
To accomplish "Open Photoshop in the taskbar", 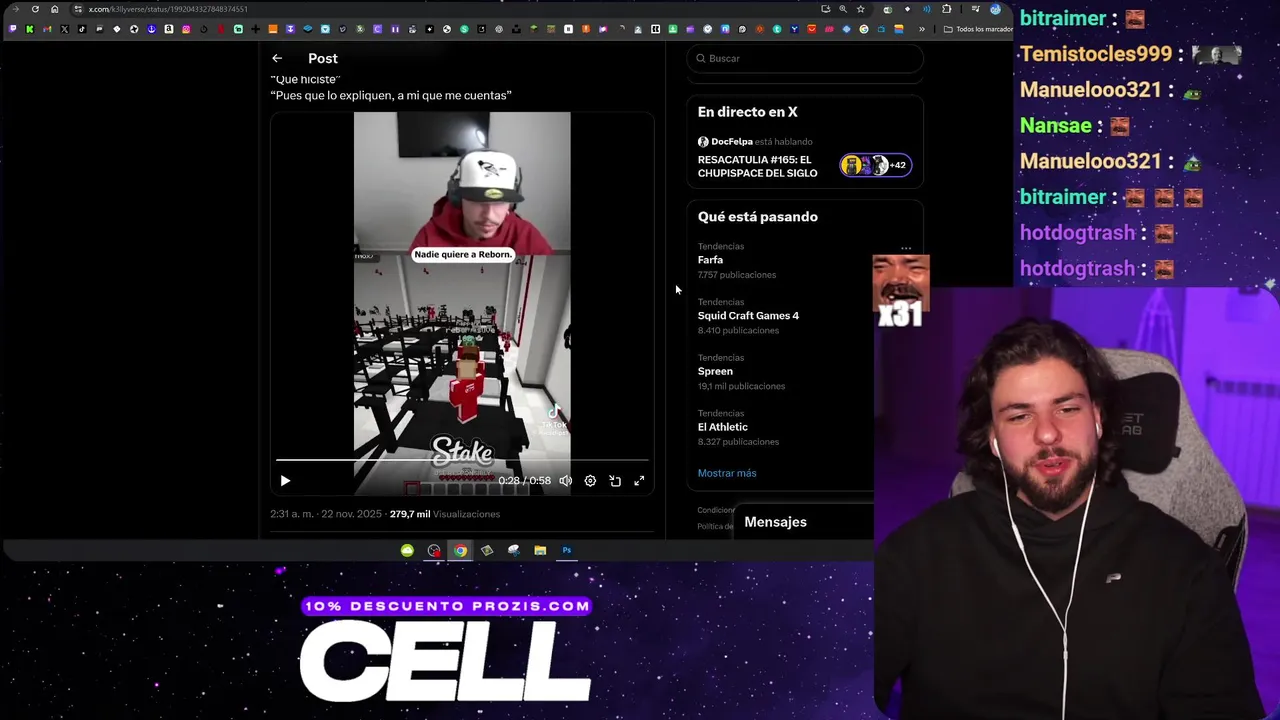I will (x=567, y=550).
